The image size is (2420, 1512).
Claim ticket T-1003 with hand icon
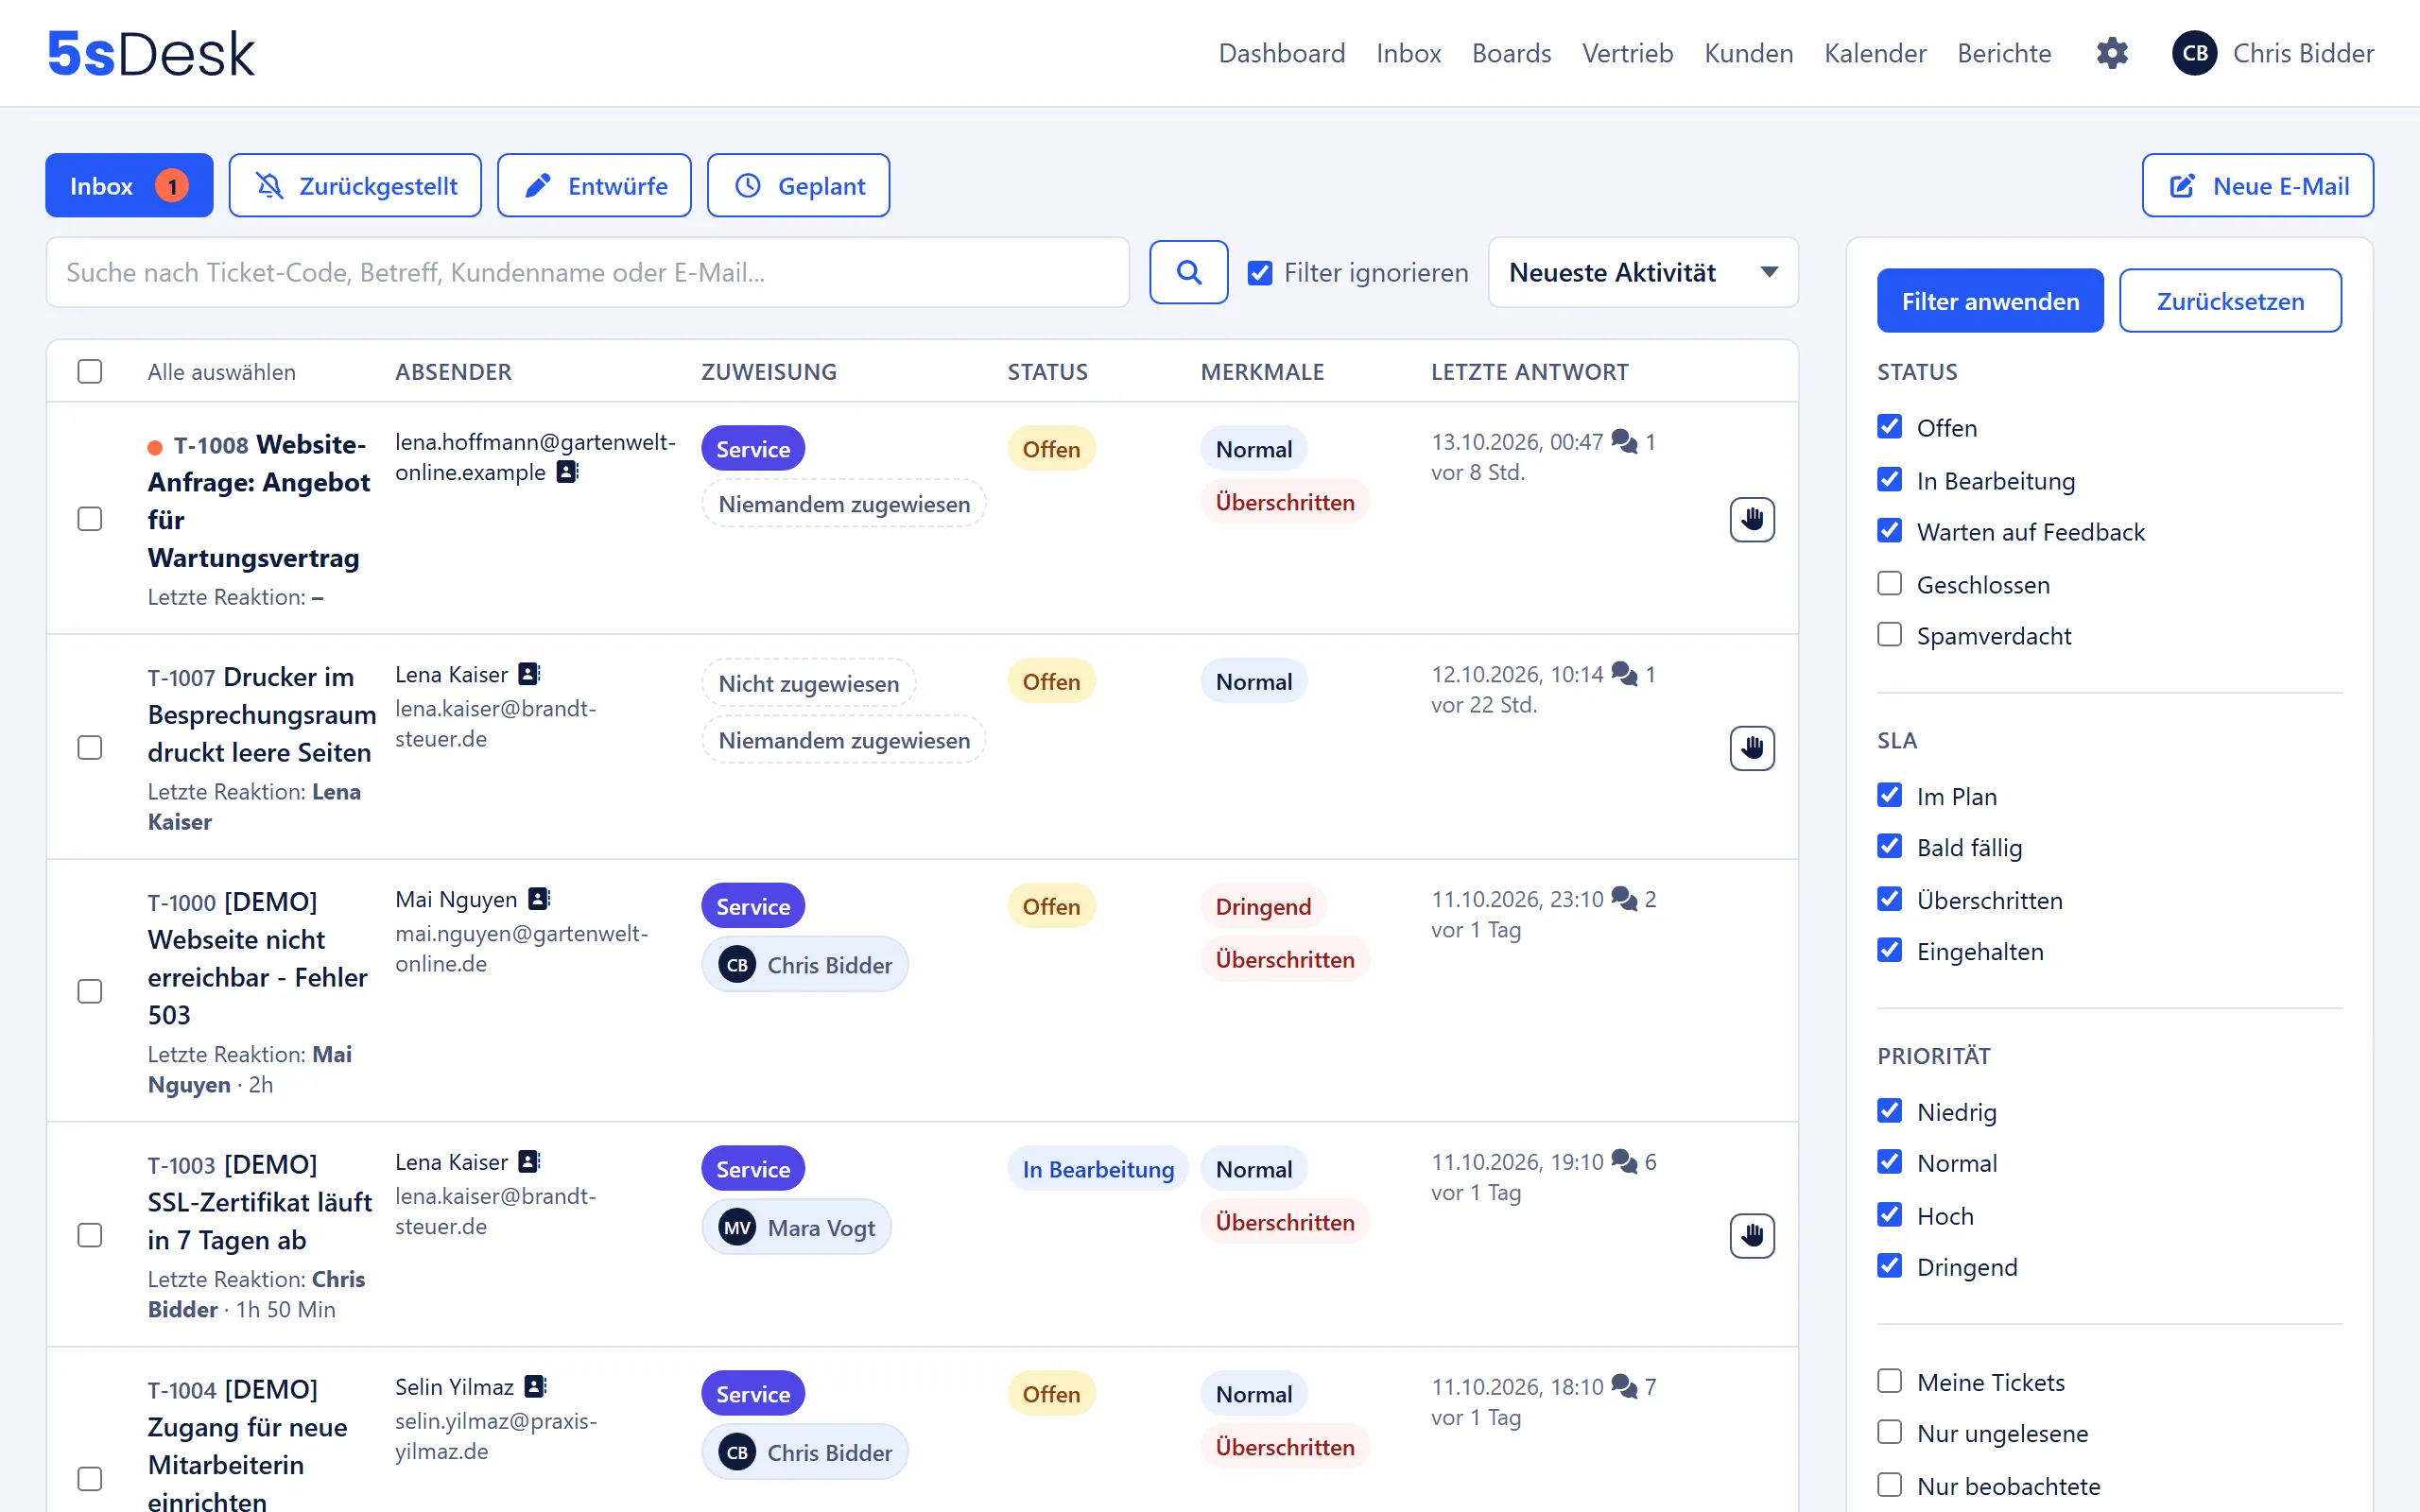point(1751,1235)
